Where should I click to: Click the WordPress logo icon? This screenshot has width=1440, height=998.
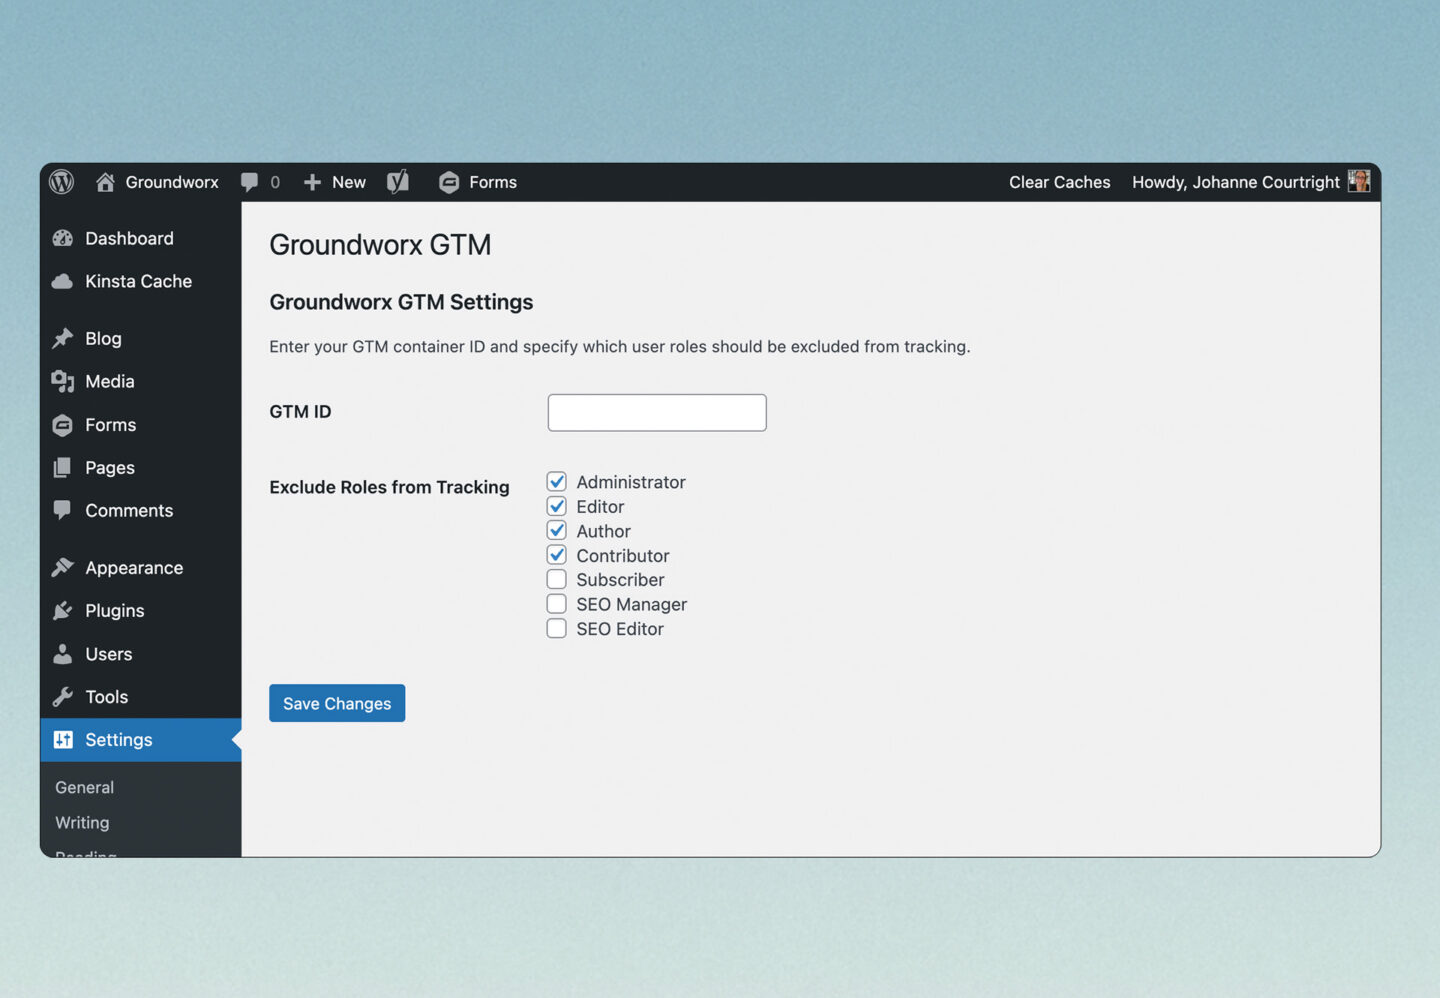[x=61, y=182]
